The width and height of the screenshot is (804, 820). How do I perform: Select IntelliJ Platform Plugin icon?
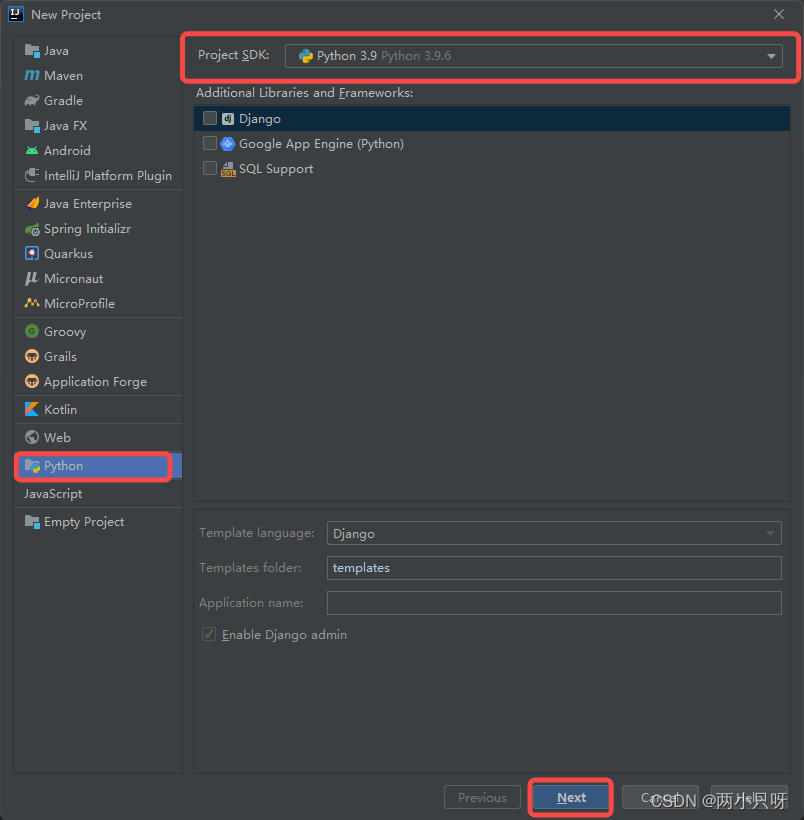32,175
